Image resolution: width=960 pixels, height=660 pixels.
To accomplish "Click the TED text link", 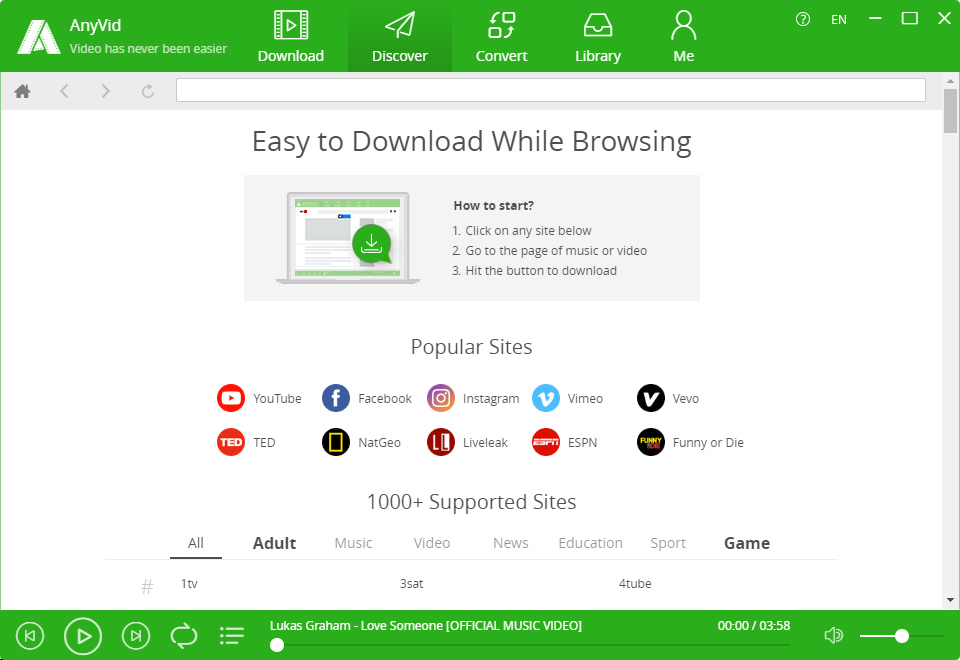I will pos(264,443).
